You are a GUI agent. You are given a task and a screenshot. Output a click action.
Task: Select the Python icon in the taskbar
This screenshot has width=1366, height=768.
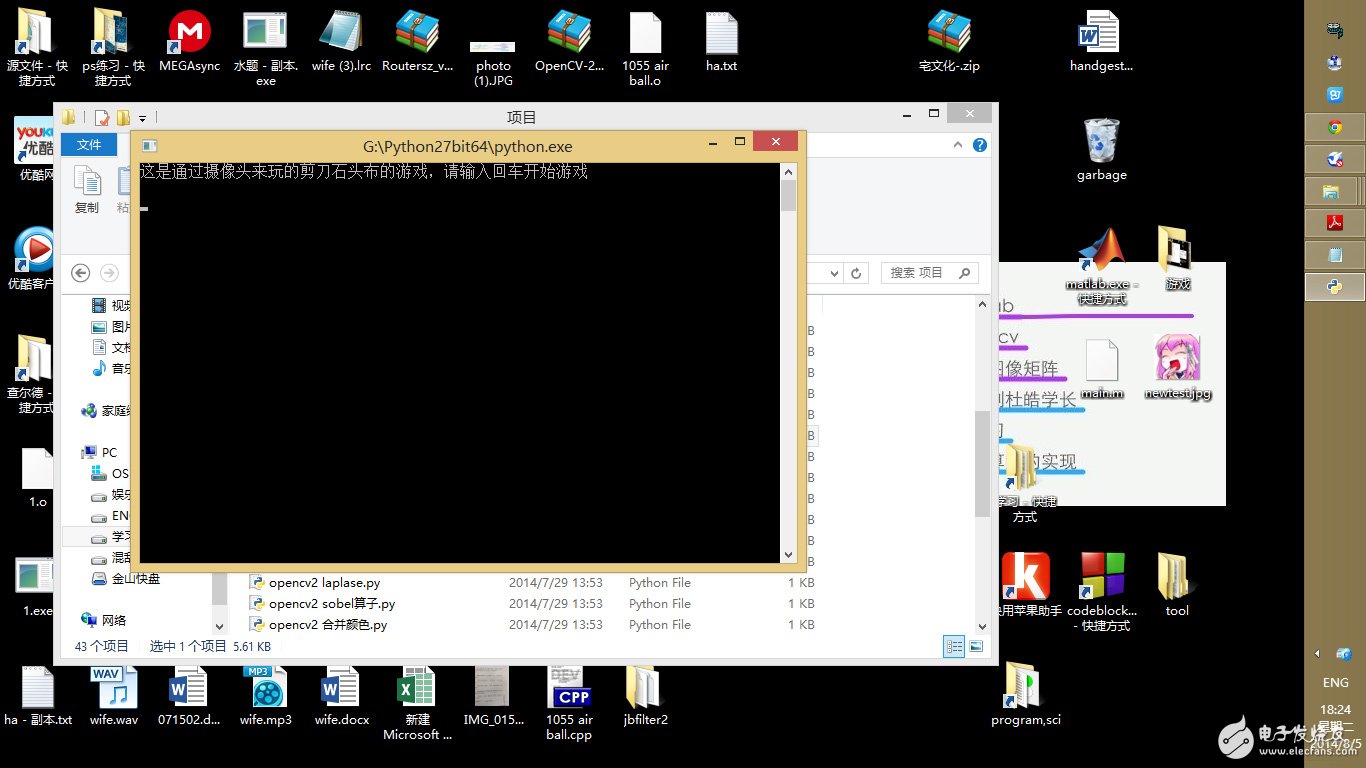[x=1334, y=287]
